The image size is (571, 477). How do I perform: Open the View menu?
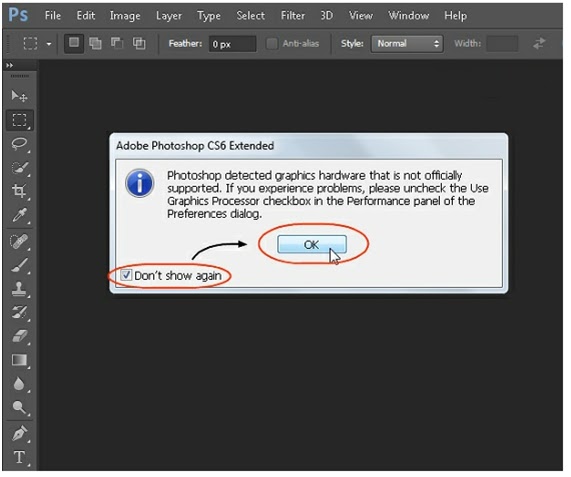click(361, 16)
